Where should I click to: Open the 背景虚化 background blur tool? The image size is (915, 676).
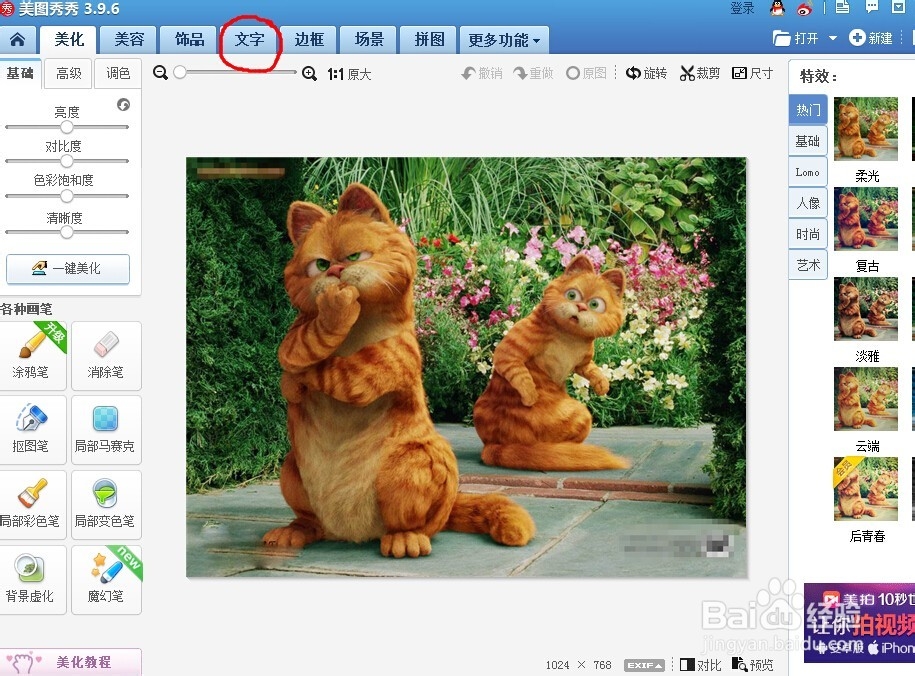[34, 580]
